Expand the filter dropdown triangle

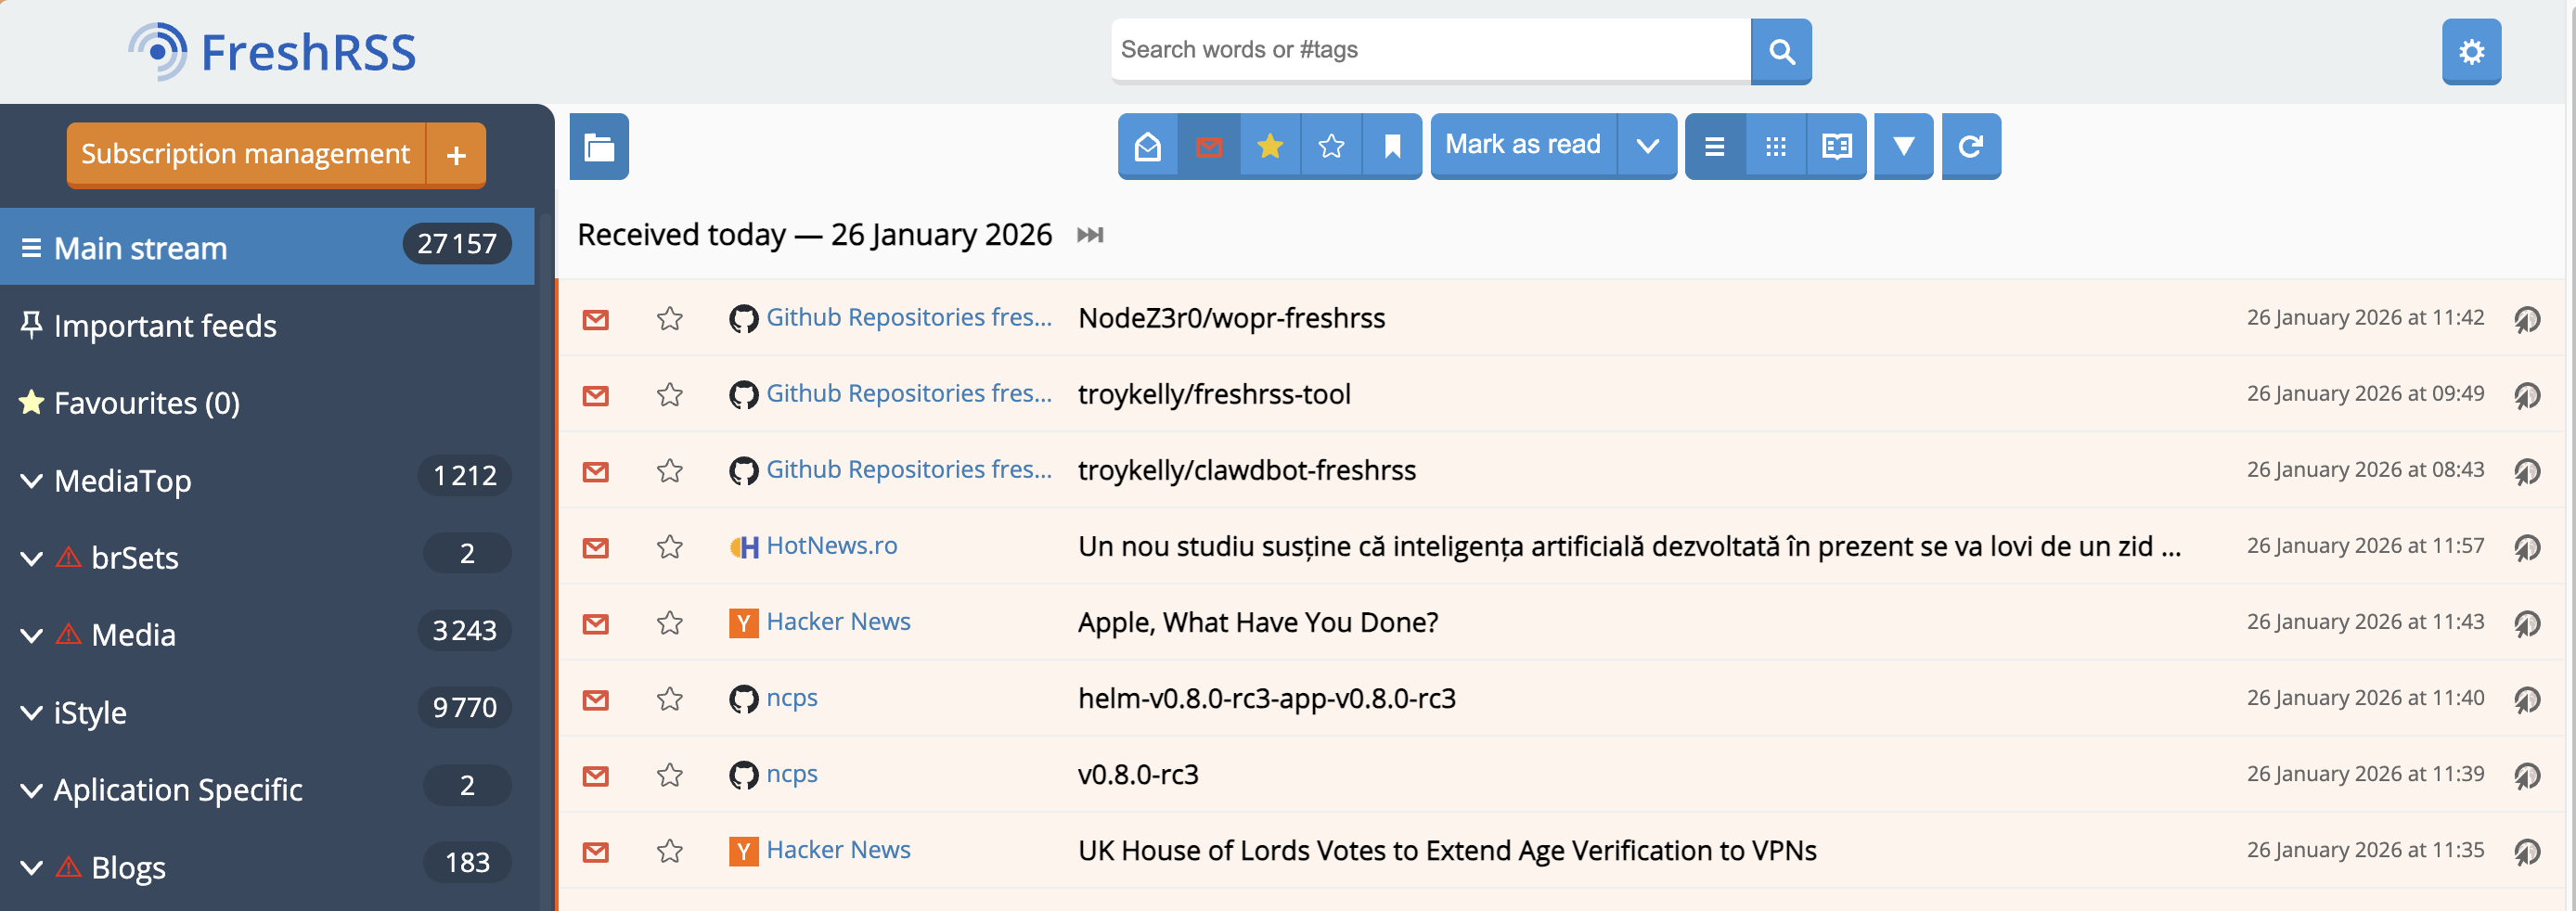(x=1903, y=147)
